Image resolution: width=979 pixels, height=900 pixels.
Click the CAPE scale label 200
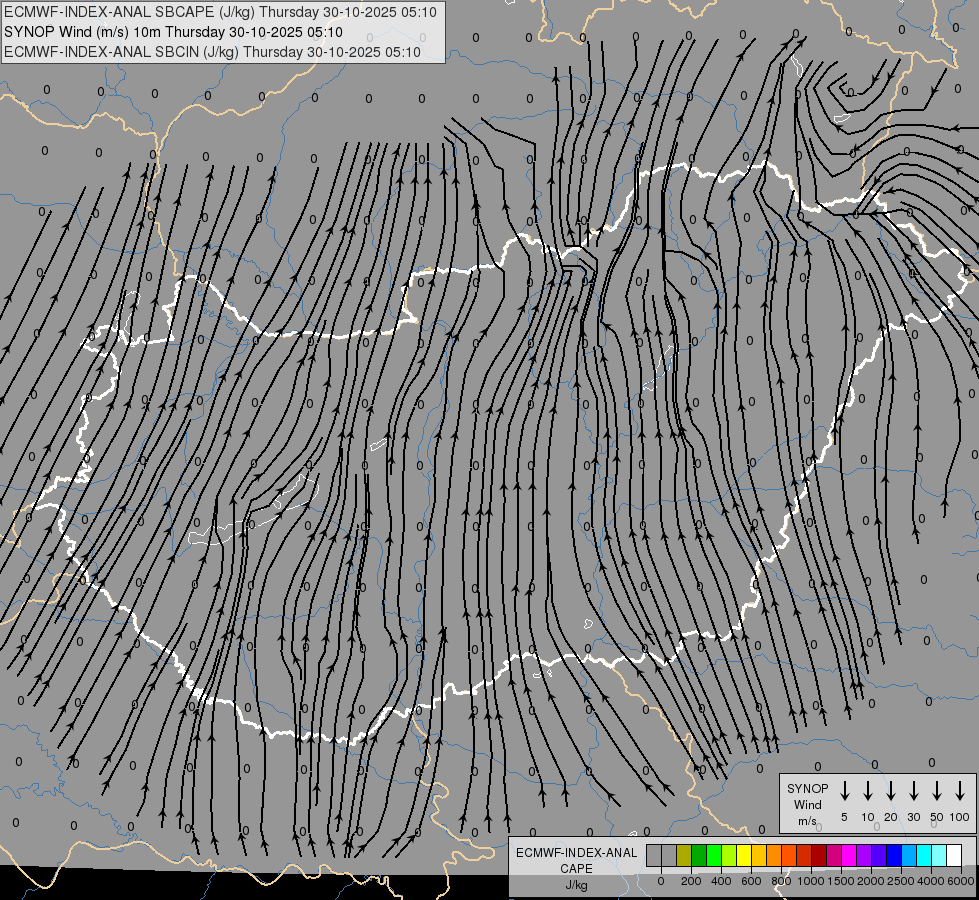pos(691,881)
